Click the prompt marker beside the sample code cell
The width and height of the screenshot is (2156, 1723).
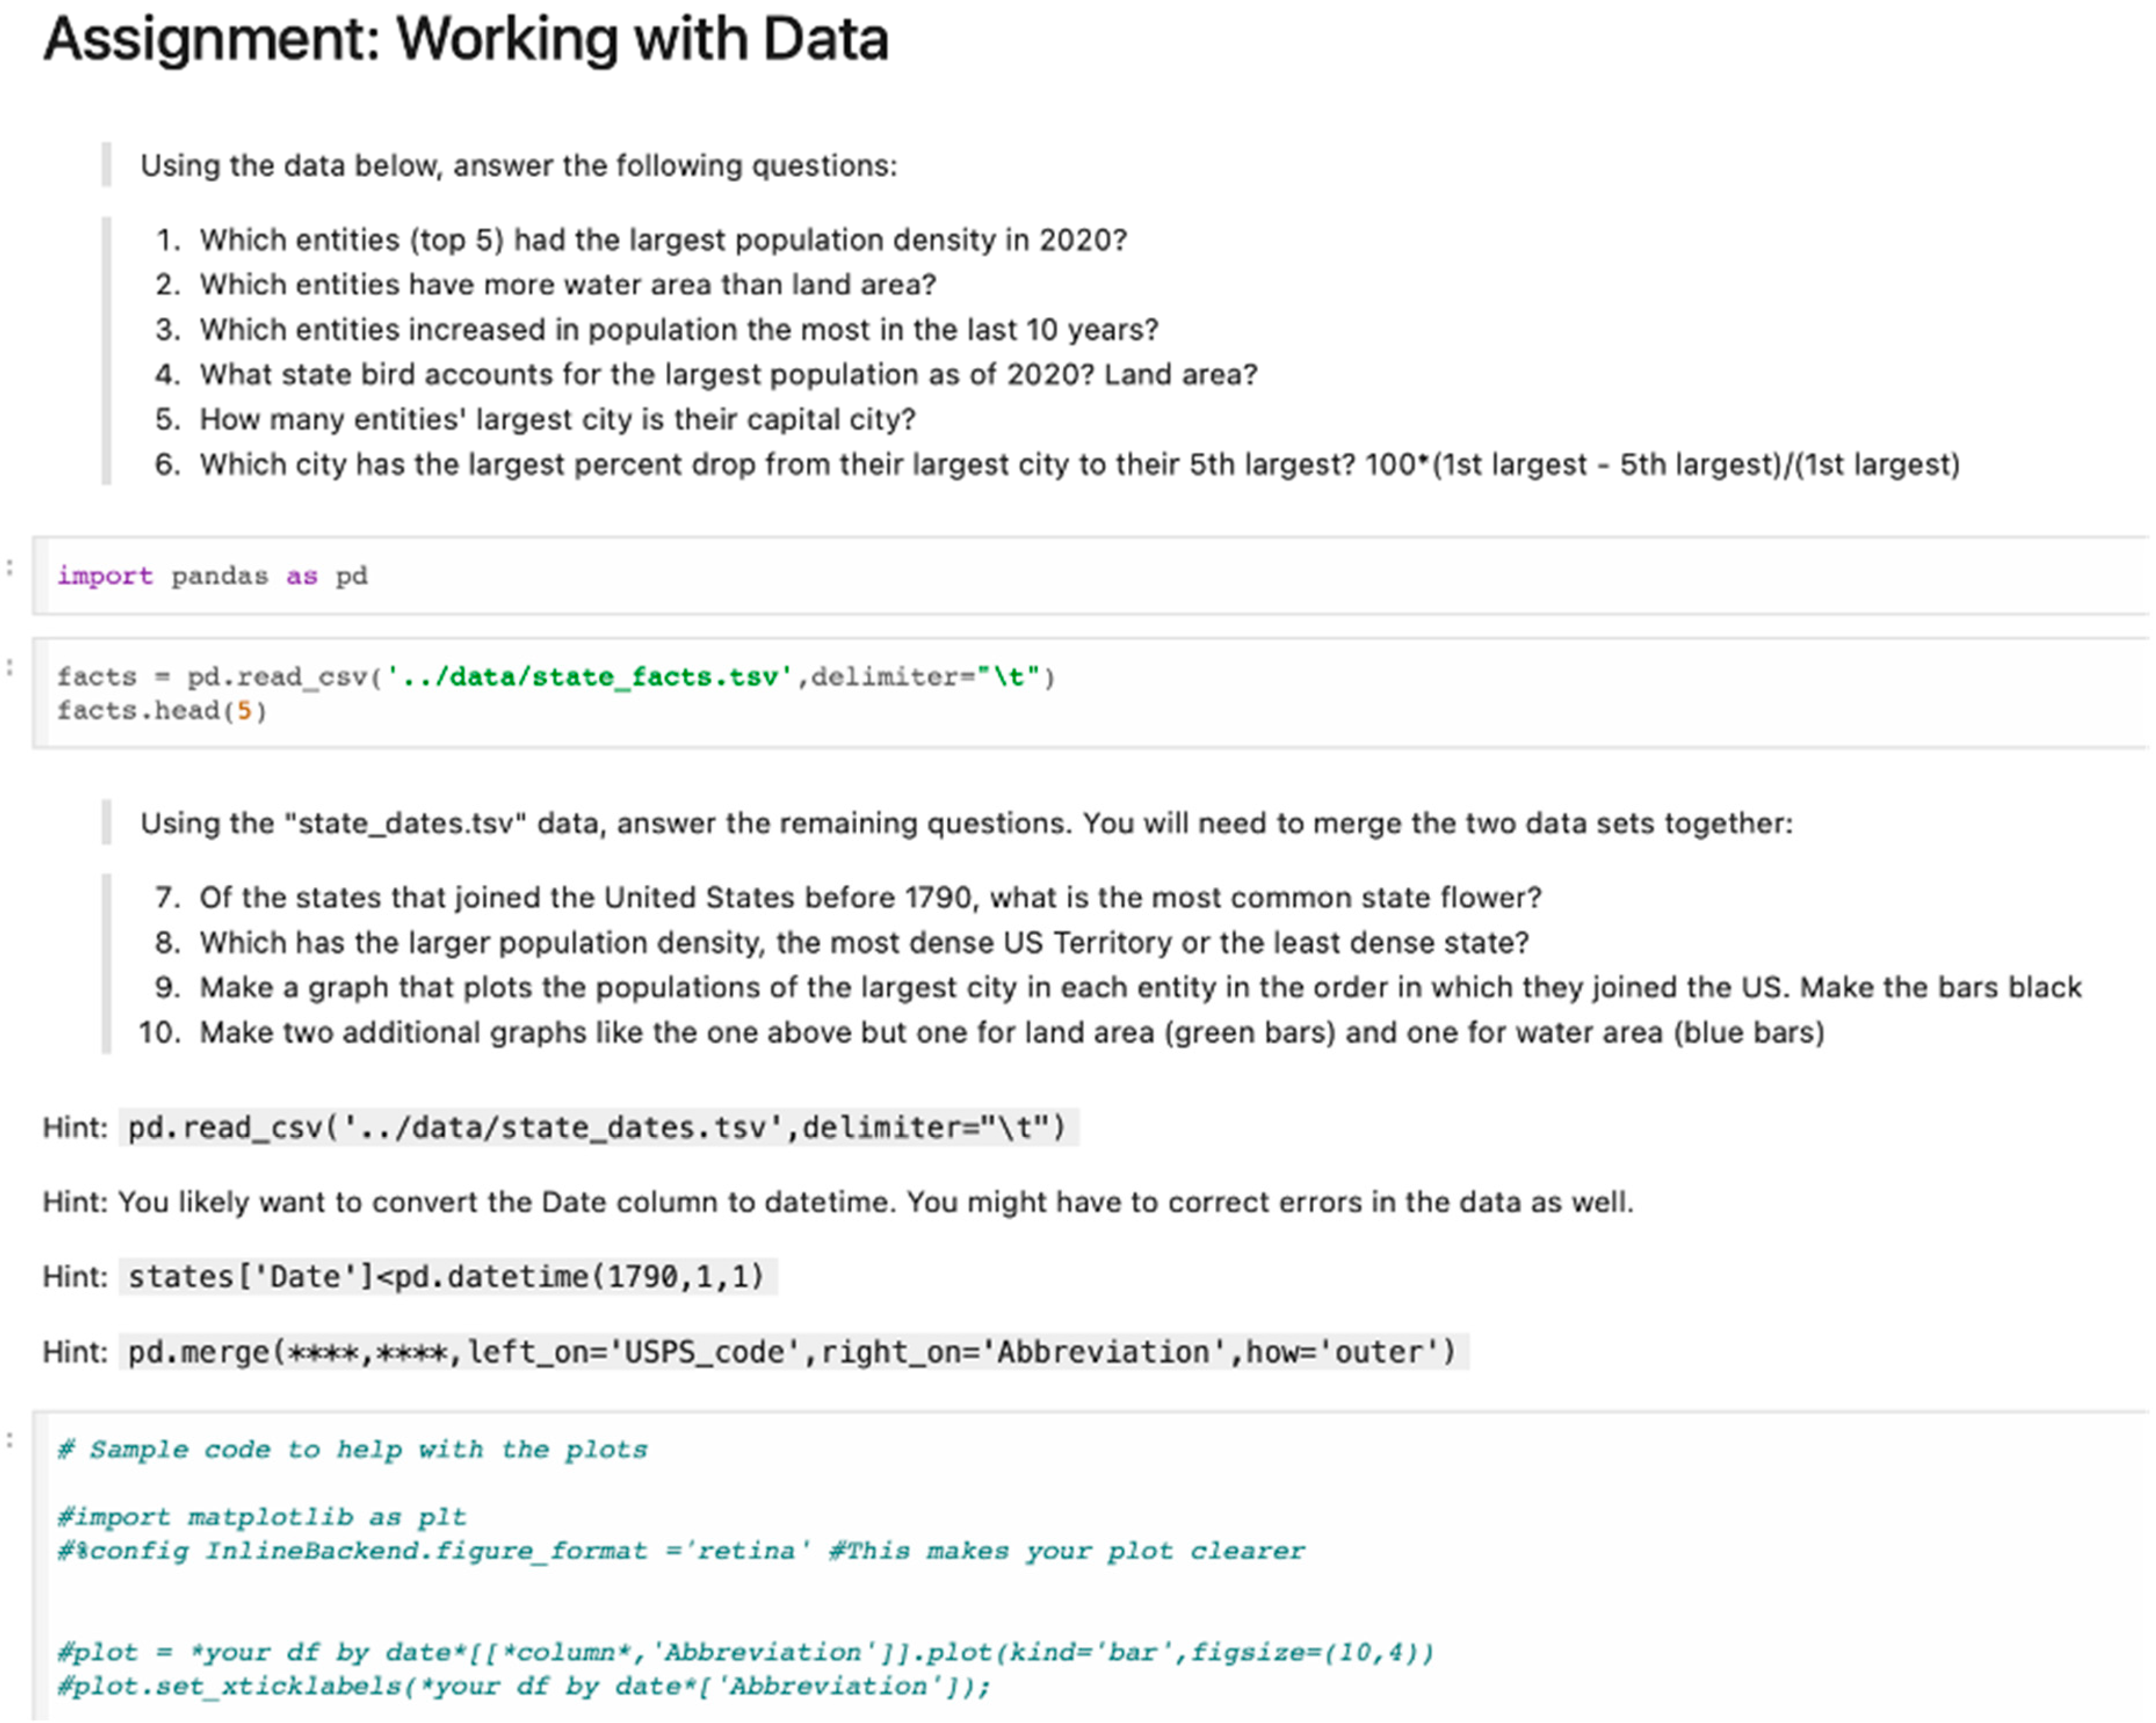(10, 1440)
